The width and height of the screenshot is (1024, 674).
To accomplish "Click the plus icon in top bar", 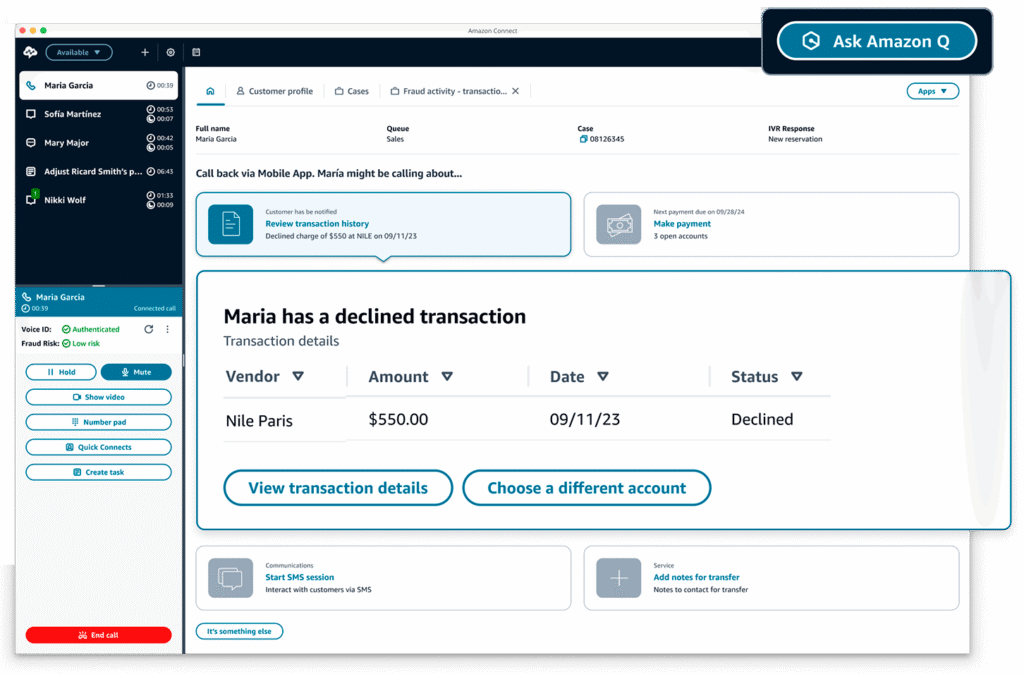I will [x=145, y=52].
